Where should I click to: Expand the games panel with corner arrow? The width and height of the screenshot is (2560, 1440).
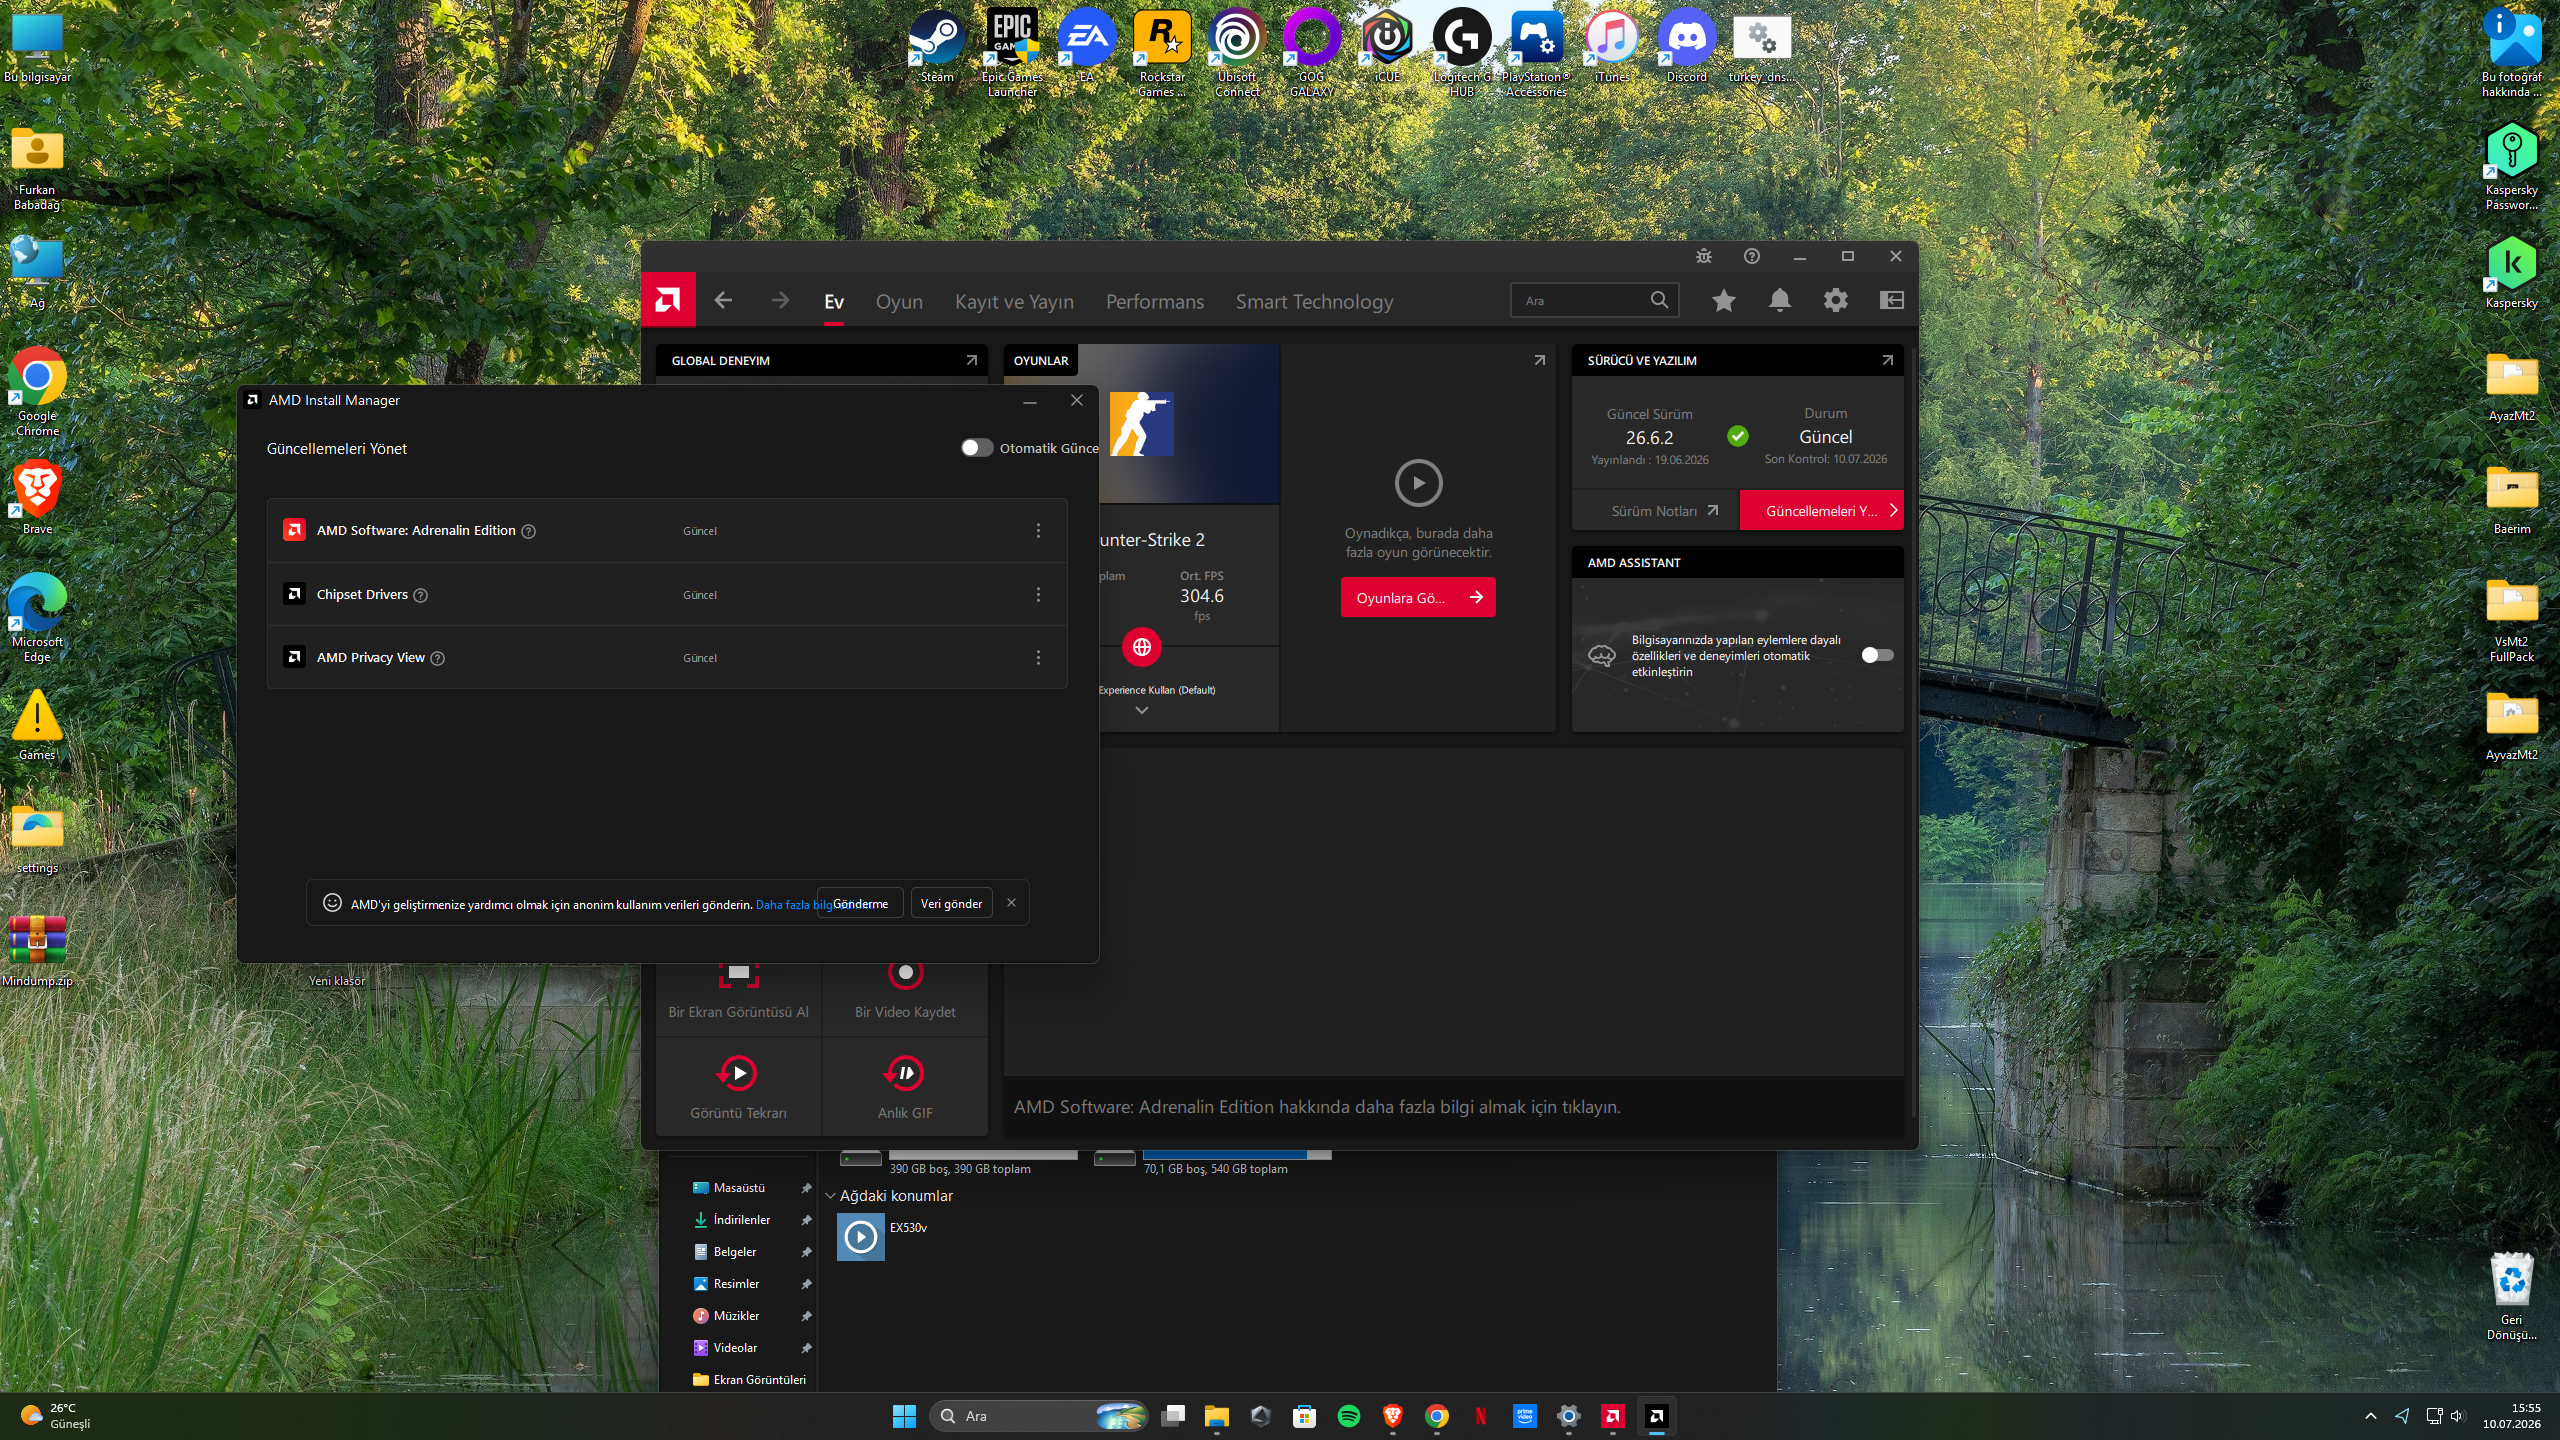pyautogui.click(x=1539, y=361)
